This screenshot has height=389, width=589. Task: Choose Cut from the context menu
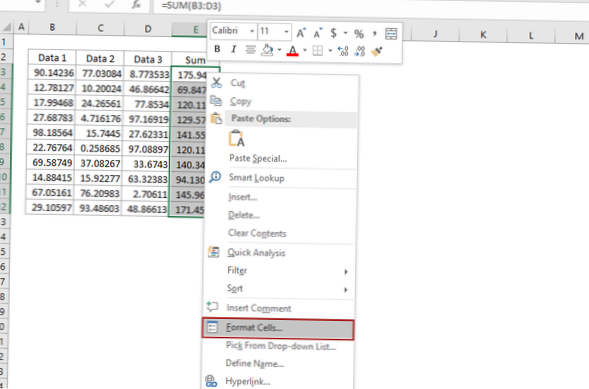(281, 83)
